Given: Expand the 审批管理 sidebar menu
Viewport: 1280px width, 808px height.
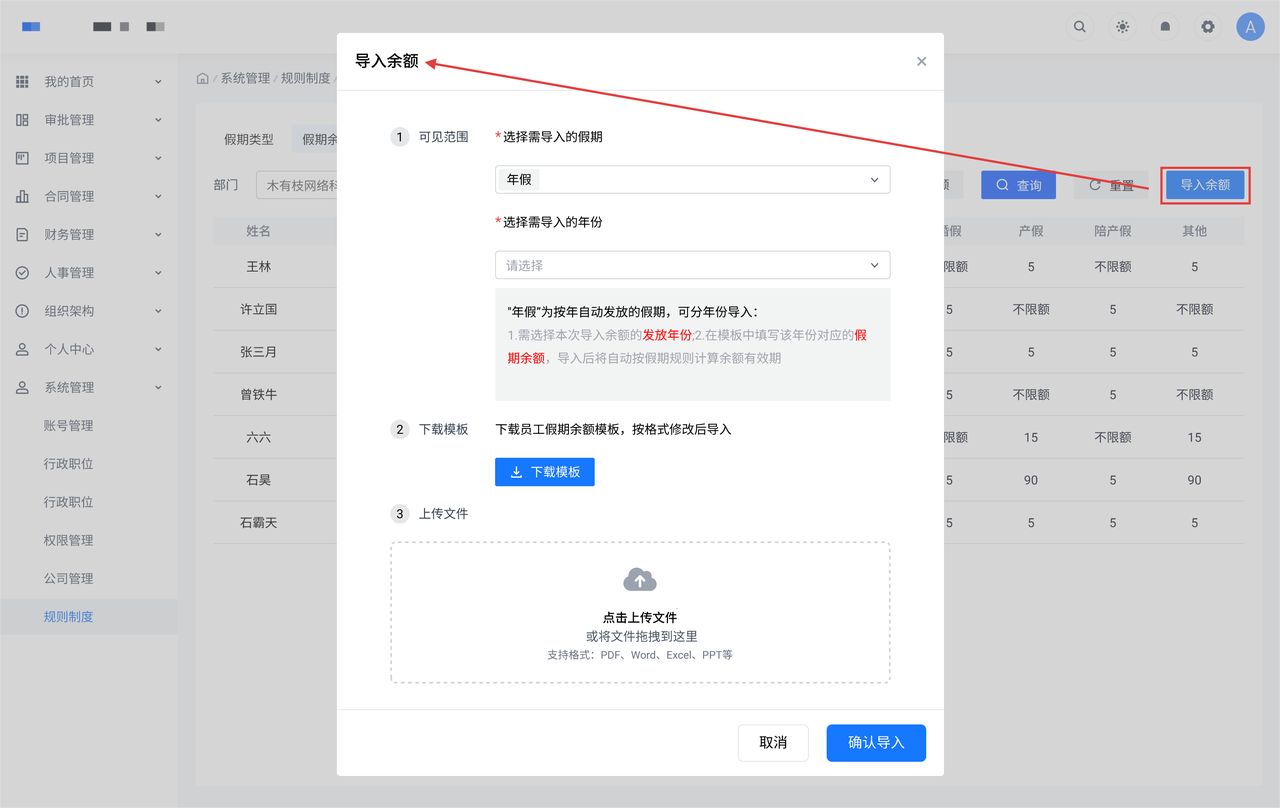Looking at the screenshot, I should click(x=88, y=120).
